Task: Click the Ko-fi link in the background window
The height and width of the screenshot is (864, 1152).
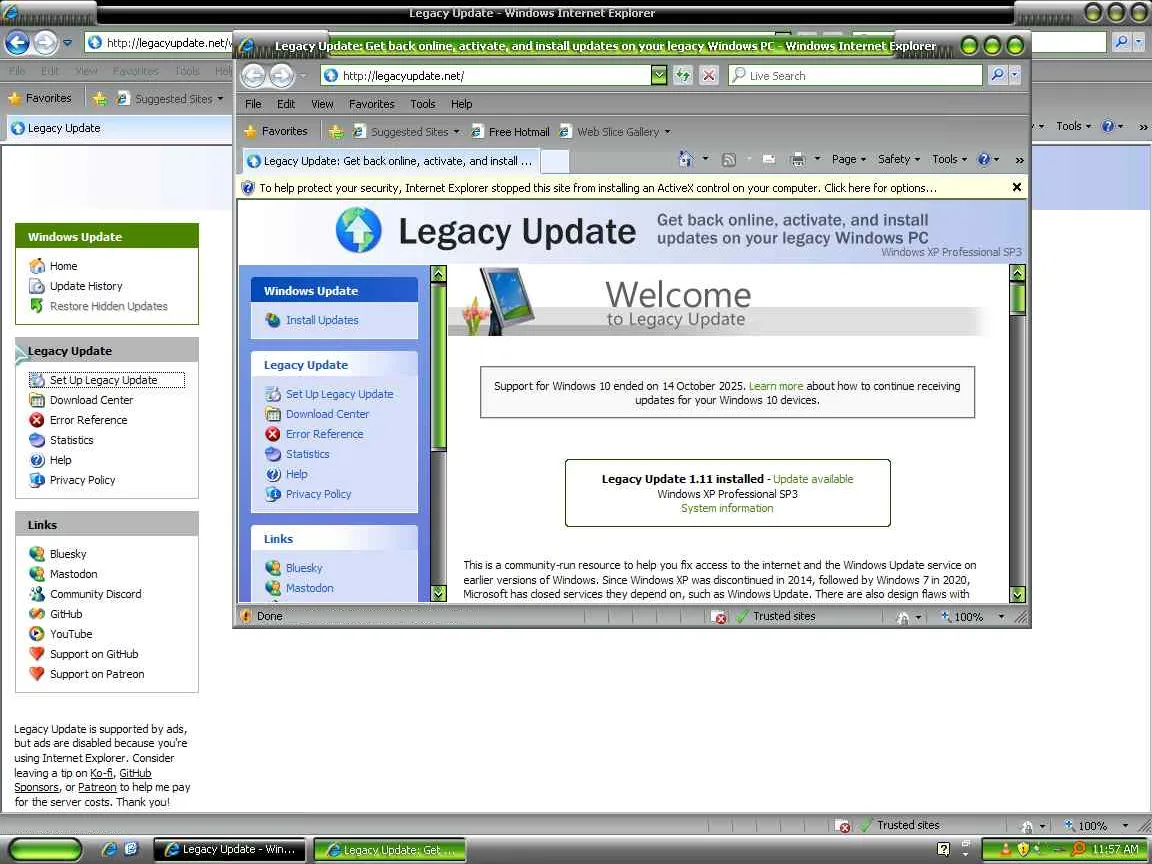Action: [101, 773]
